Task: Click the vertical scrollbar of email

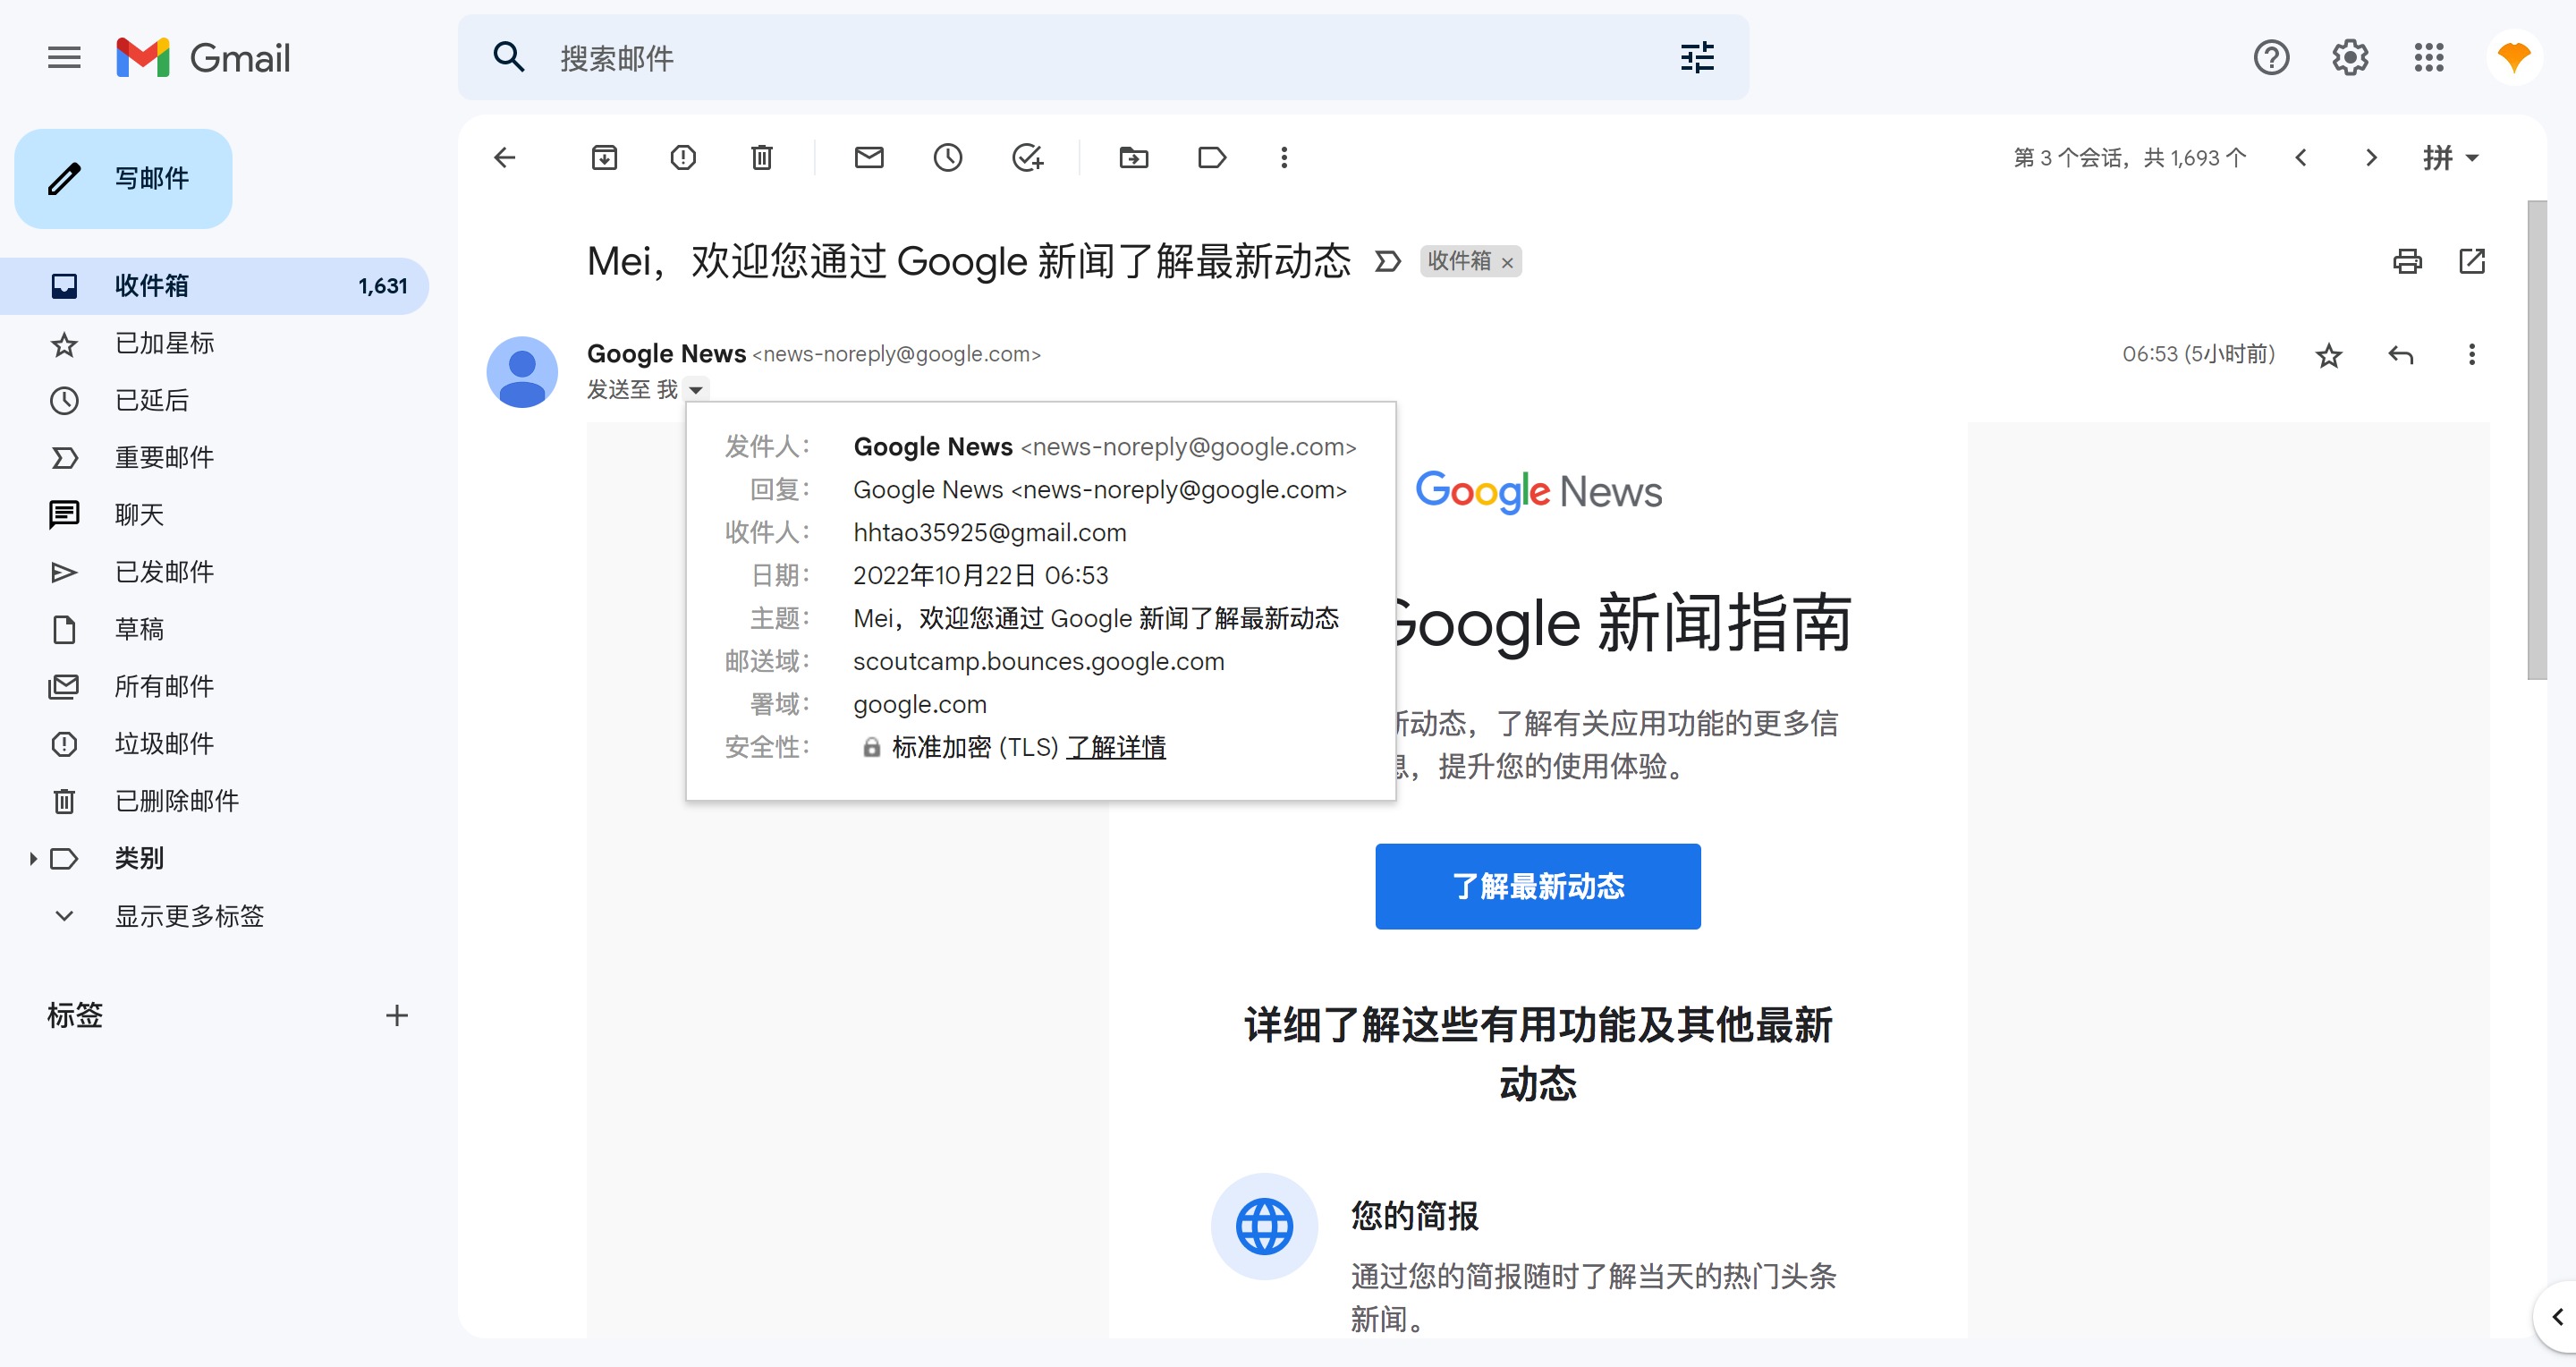Action: coord(2536,440)
